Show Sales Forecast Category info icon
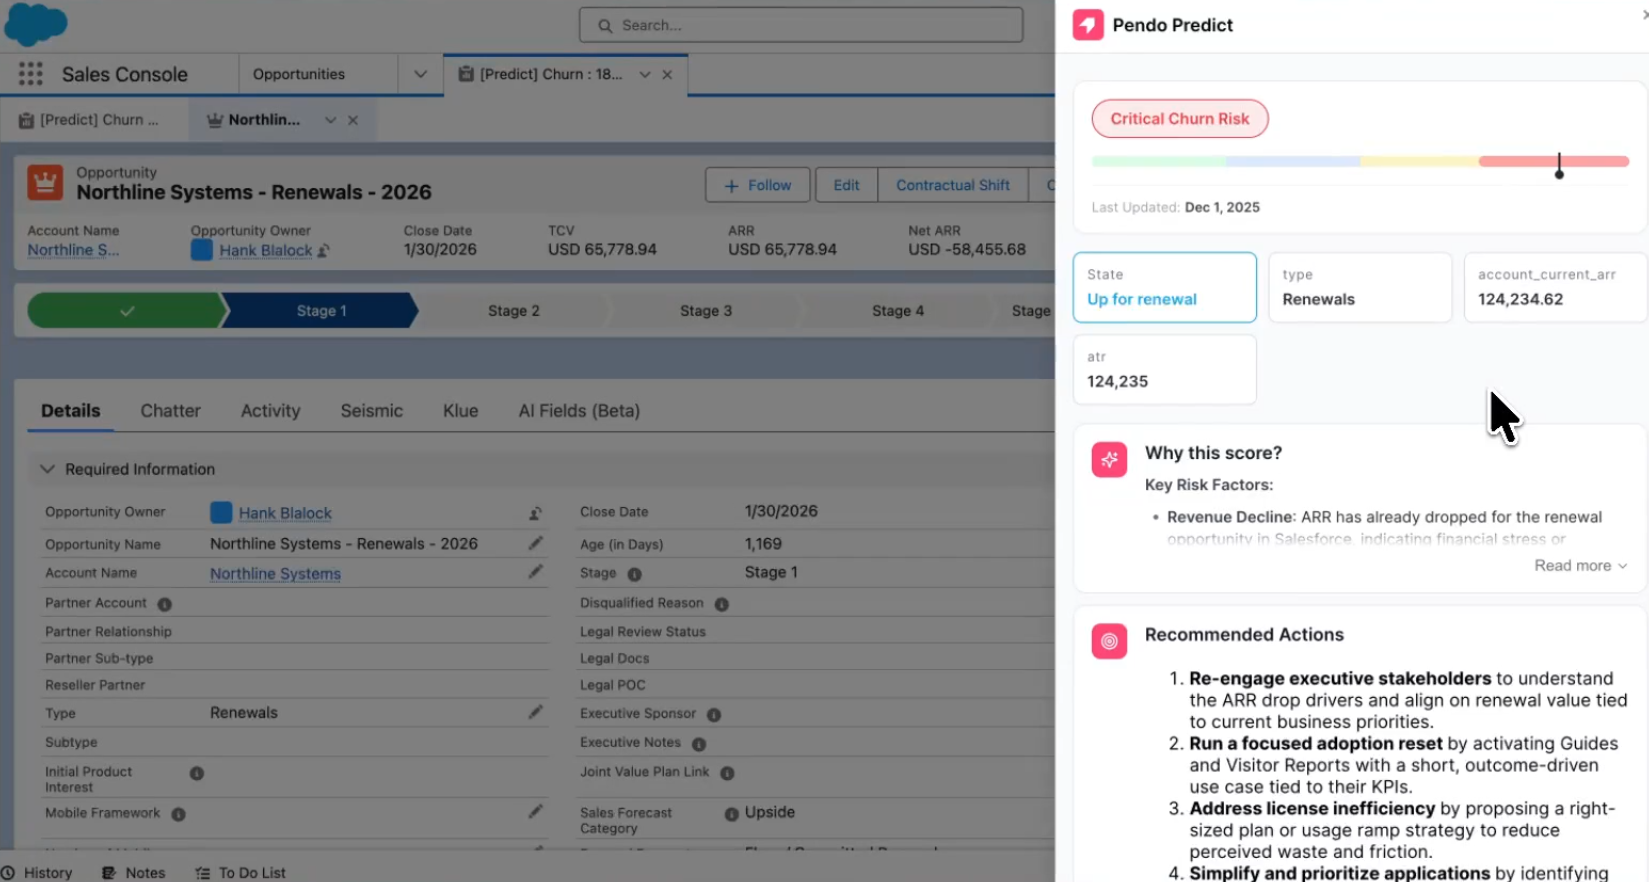The image size is (1649, 882). [x=732, y=814]
